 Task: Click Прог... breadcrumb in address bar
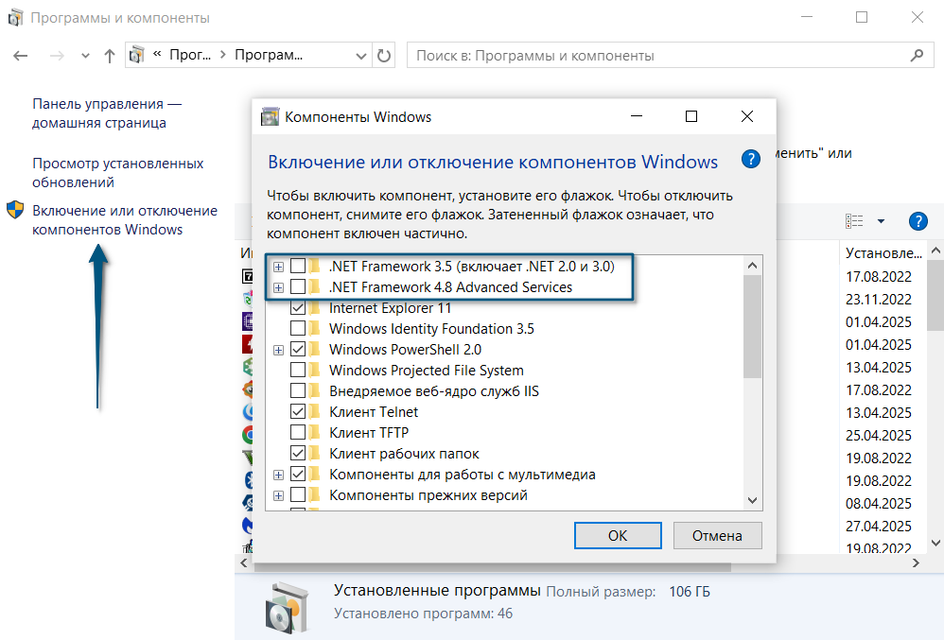[190, 55]
